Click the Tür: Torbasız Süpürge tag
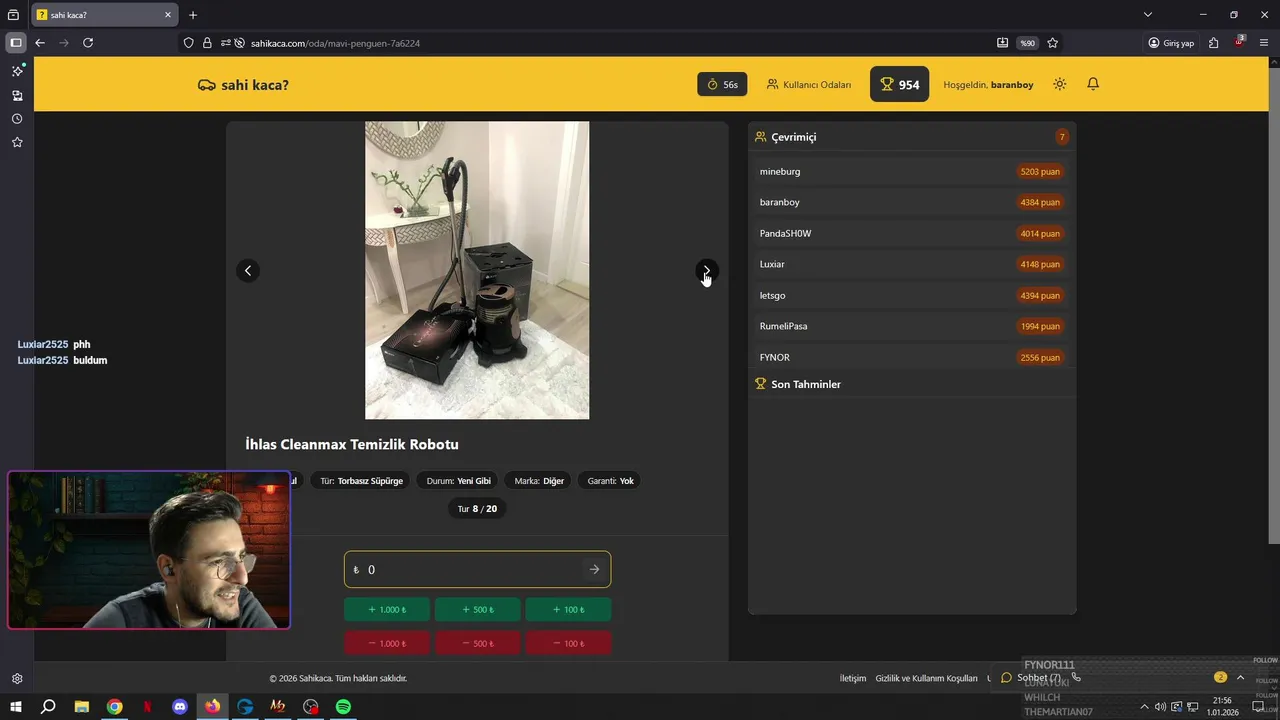This screenshot has width=1280, height=720. coord(361,481)
